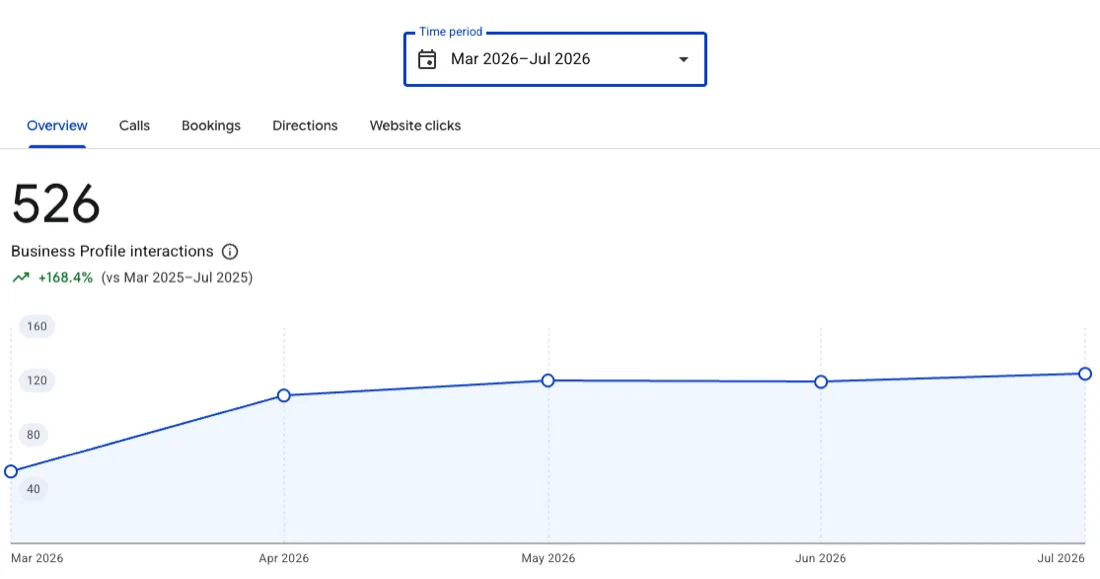
Task: Click the Business Profile interactions label
Action: [112, 251]
